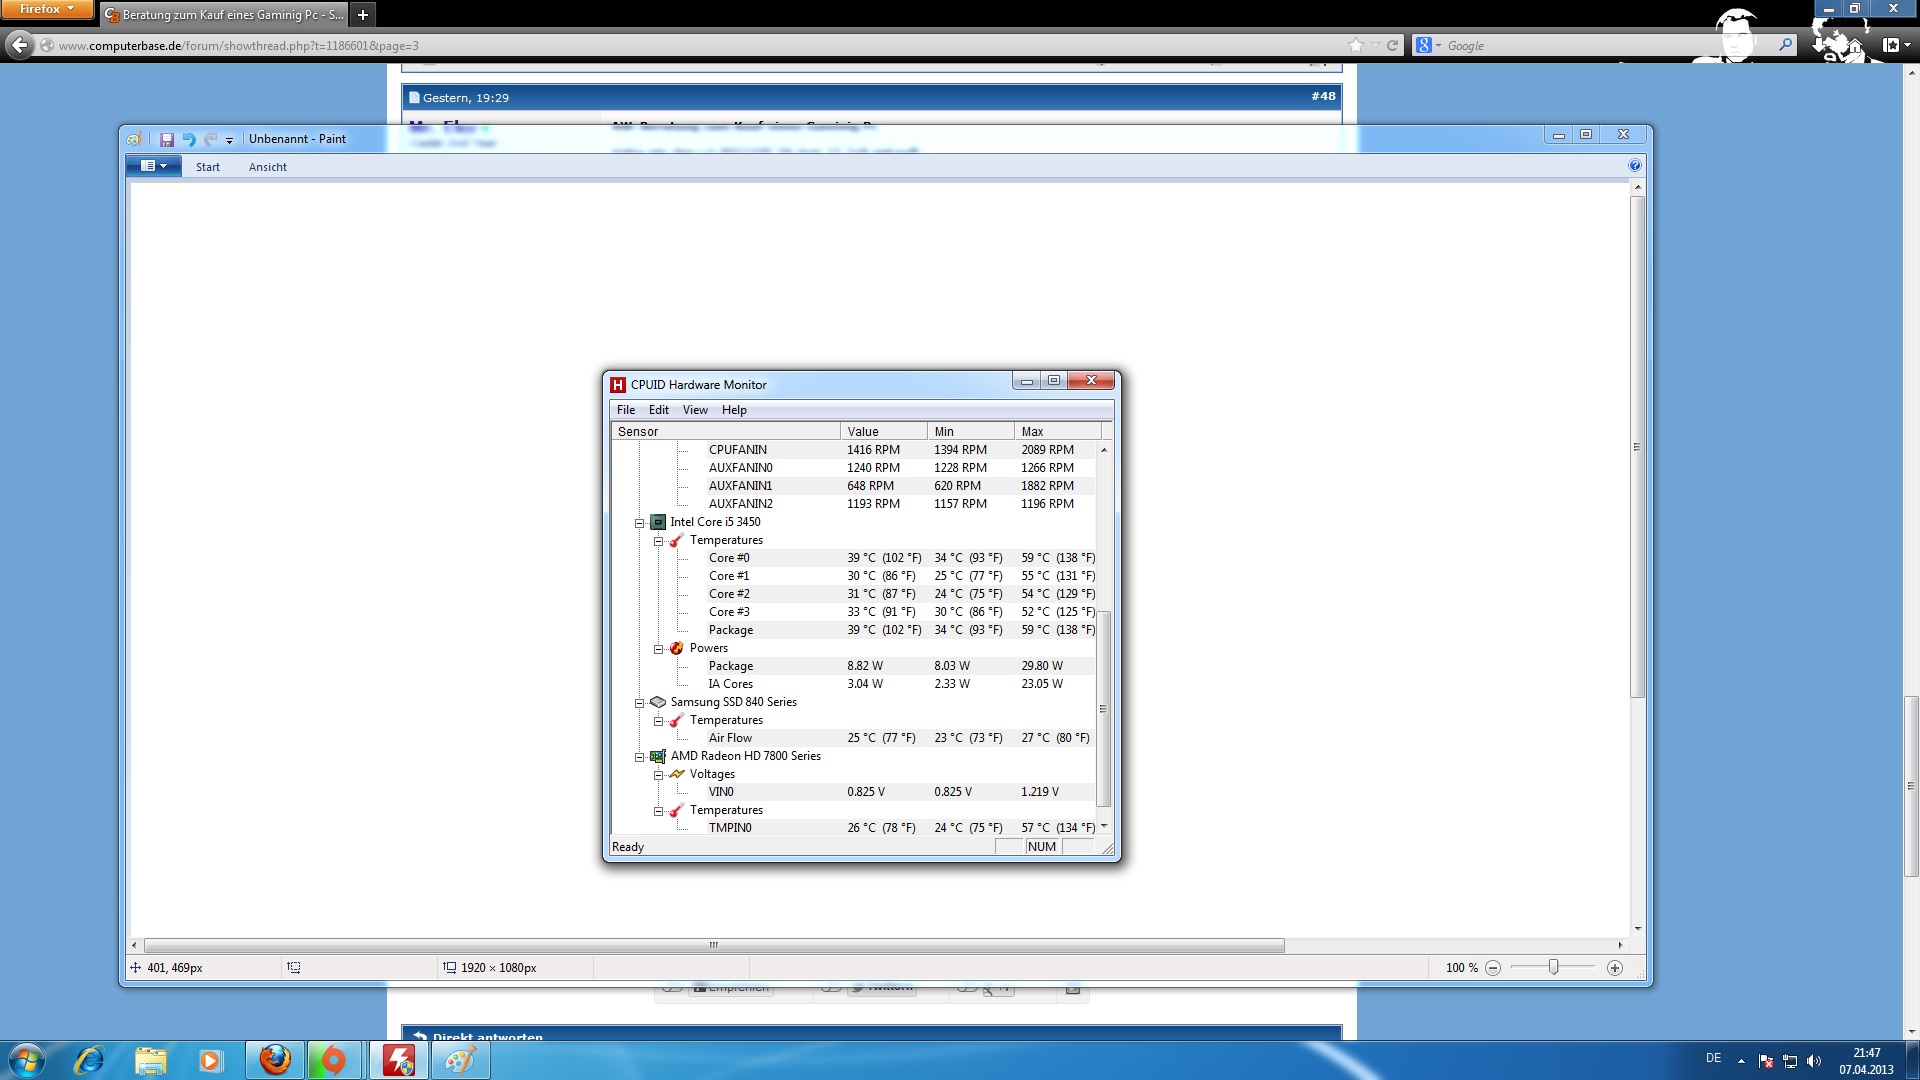The width and height of the screenshot is (1920, 1080).
Task: Click Paint's horizontal scrollbar
Action: point(714,945)
